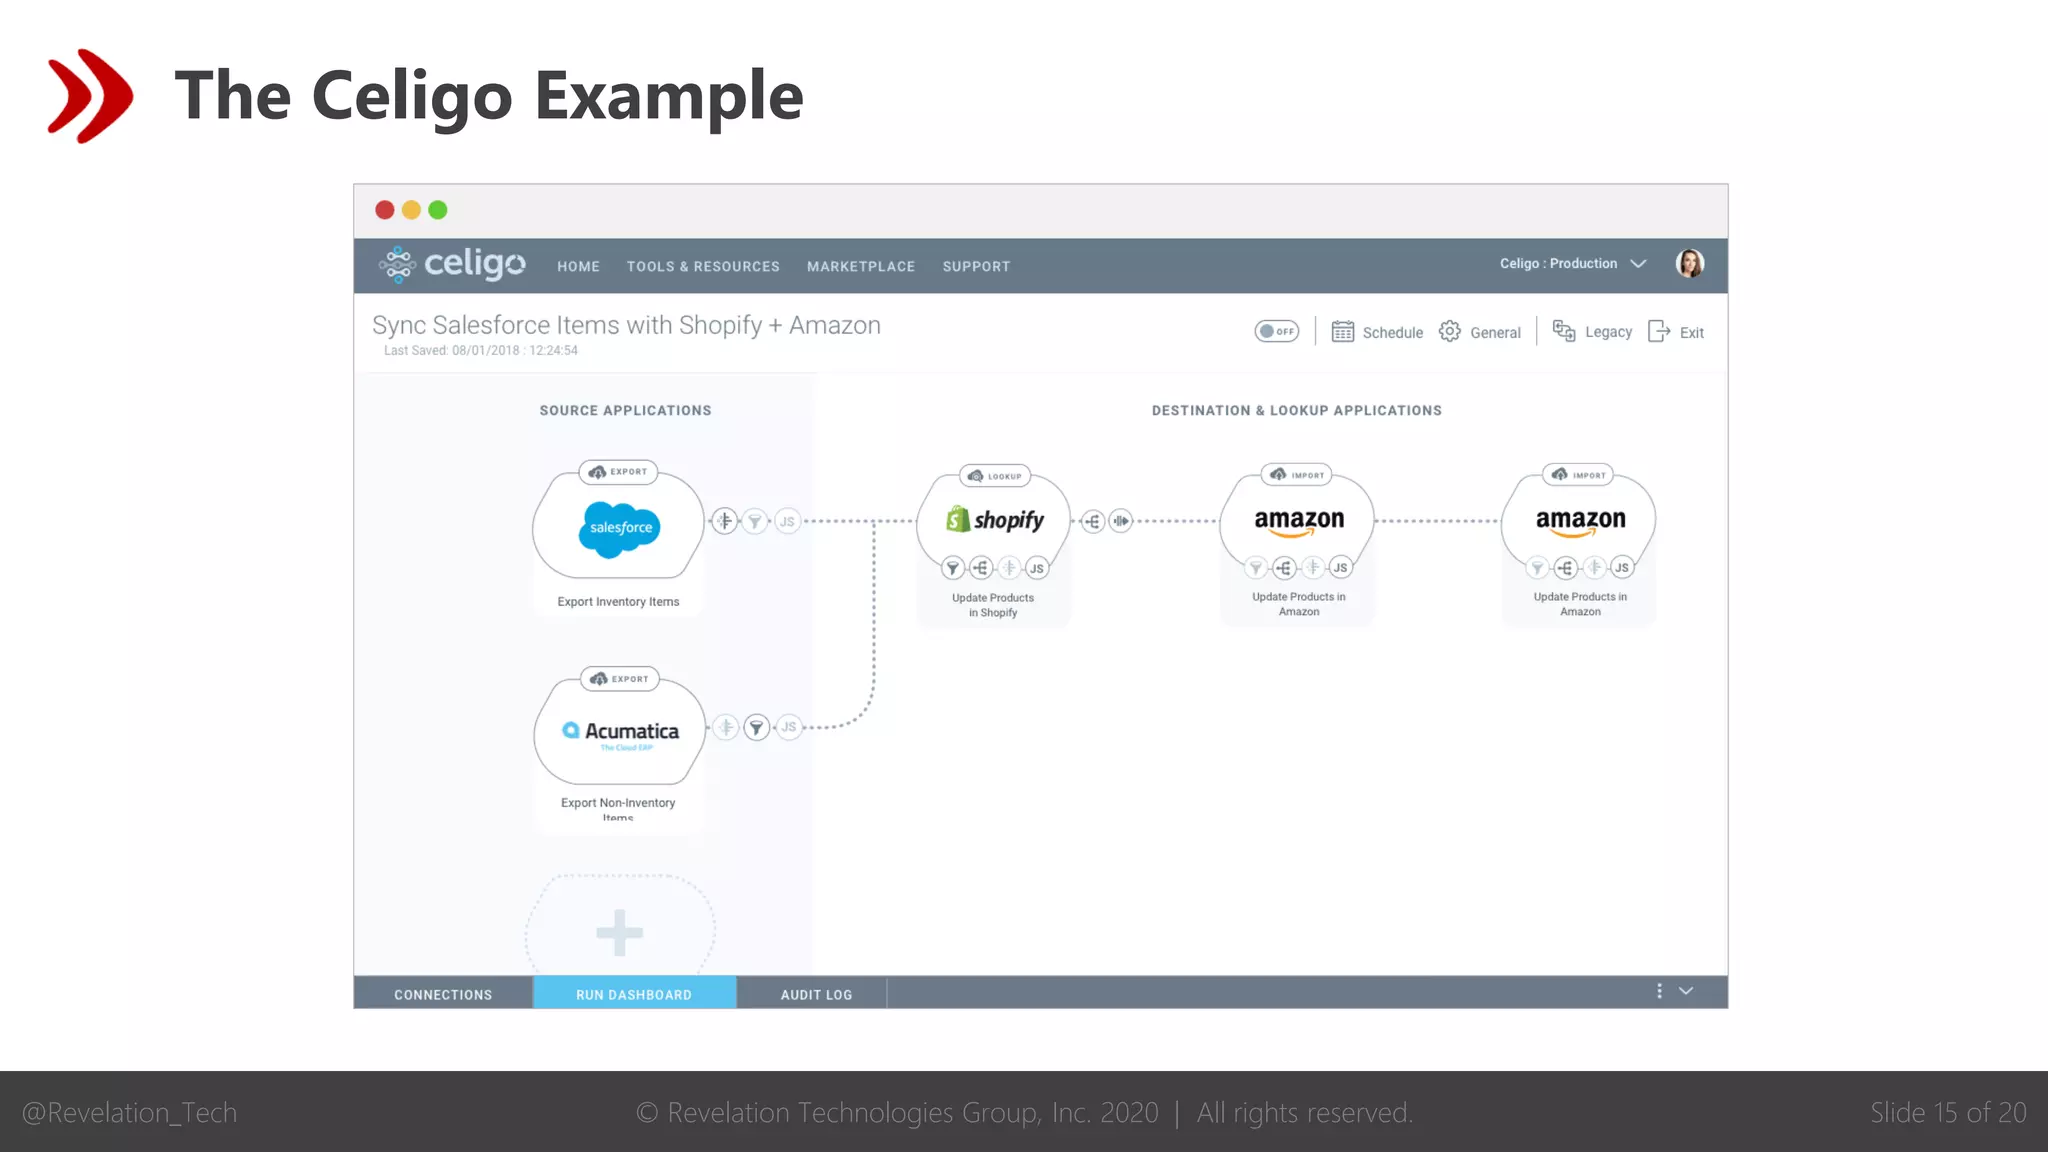
Task: Click the Exit button
Action: (1677, 332)
